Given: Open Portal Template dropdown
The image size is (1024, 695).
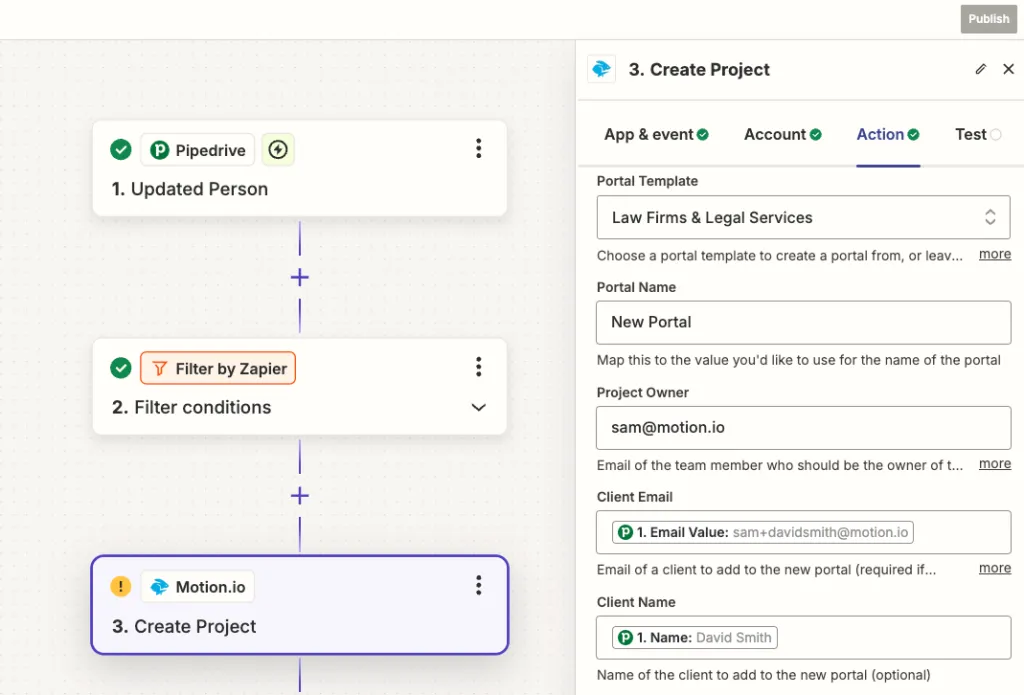Looking at the screenshot, I should [x=803, y=218].
